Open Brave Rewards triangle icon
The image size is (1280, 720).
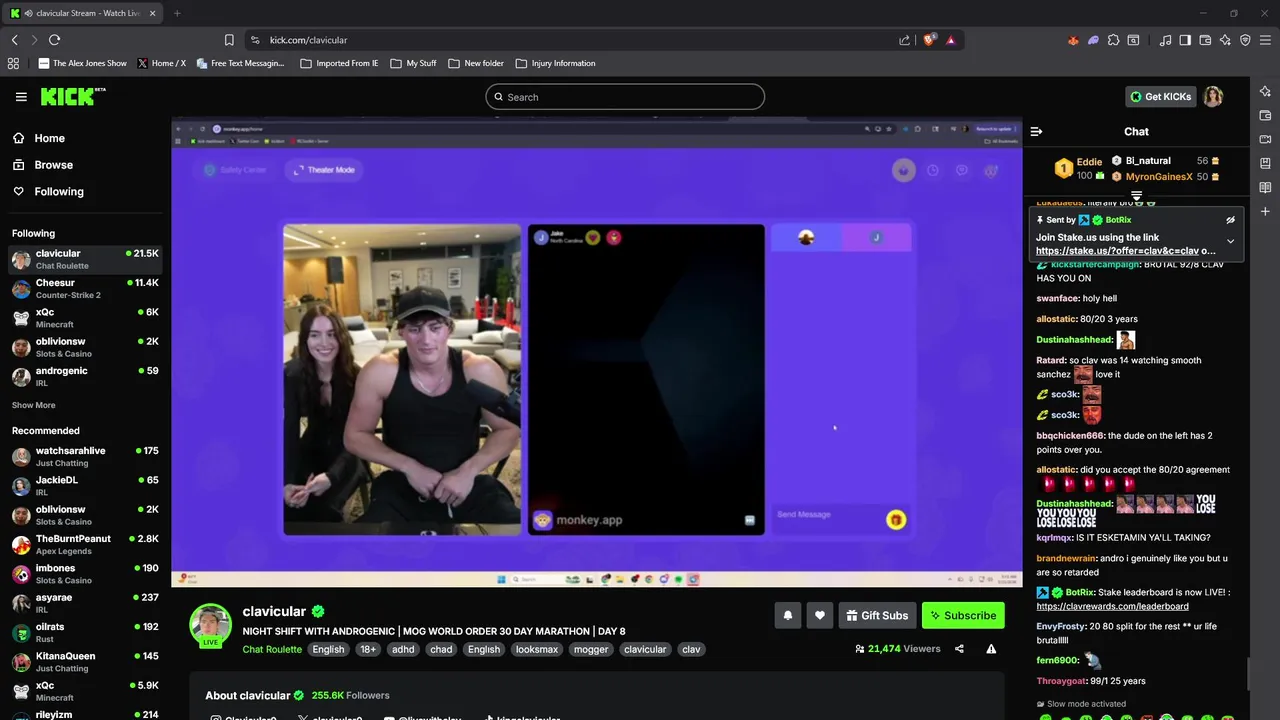coord(950,40)
